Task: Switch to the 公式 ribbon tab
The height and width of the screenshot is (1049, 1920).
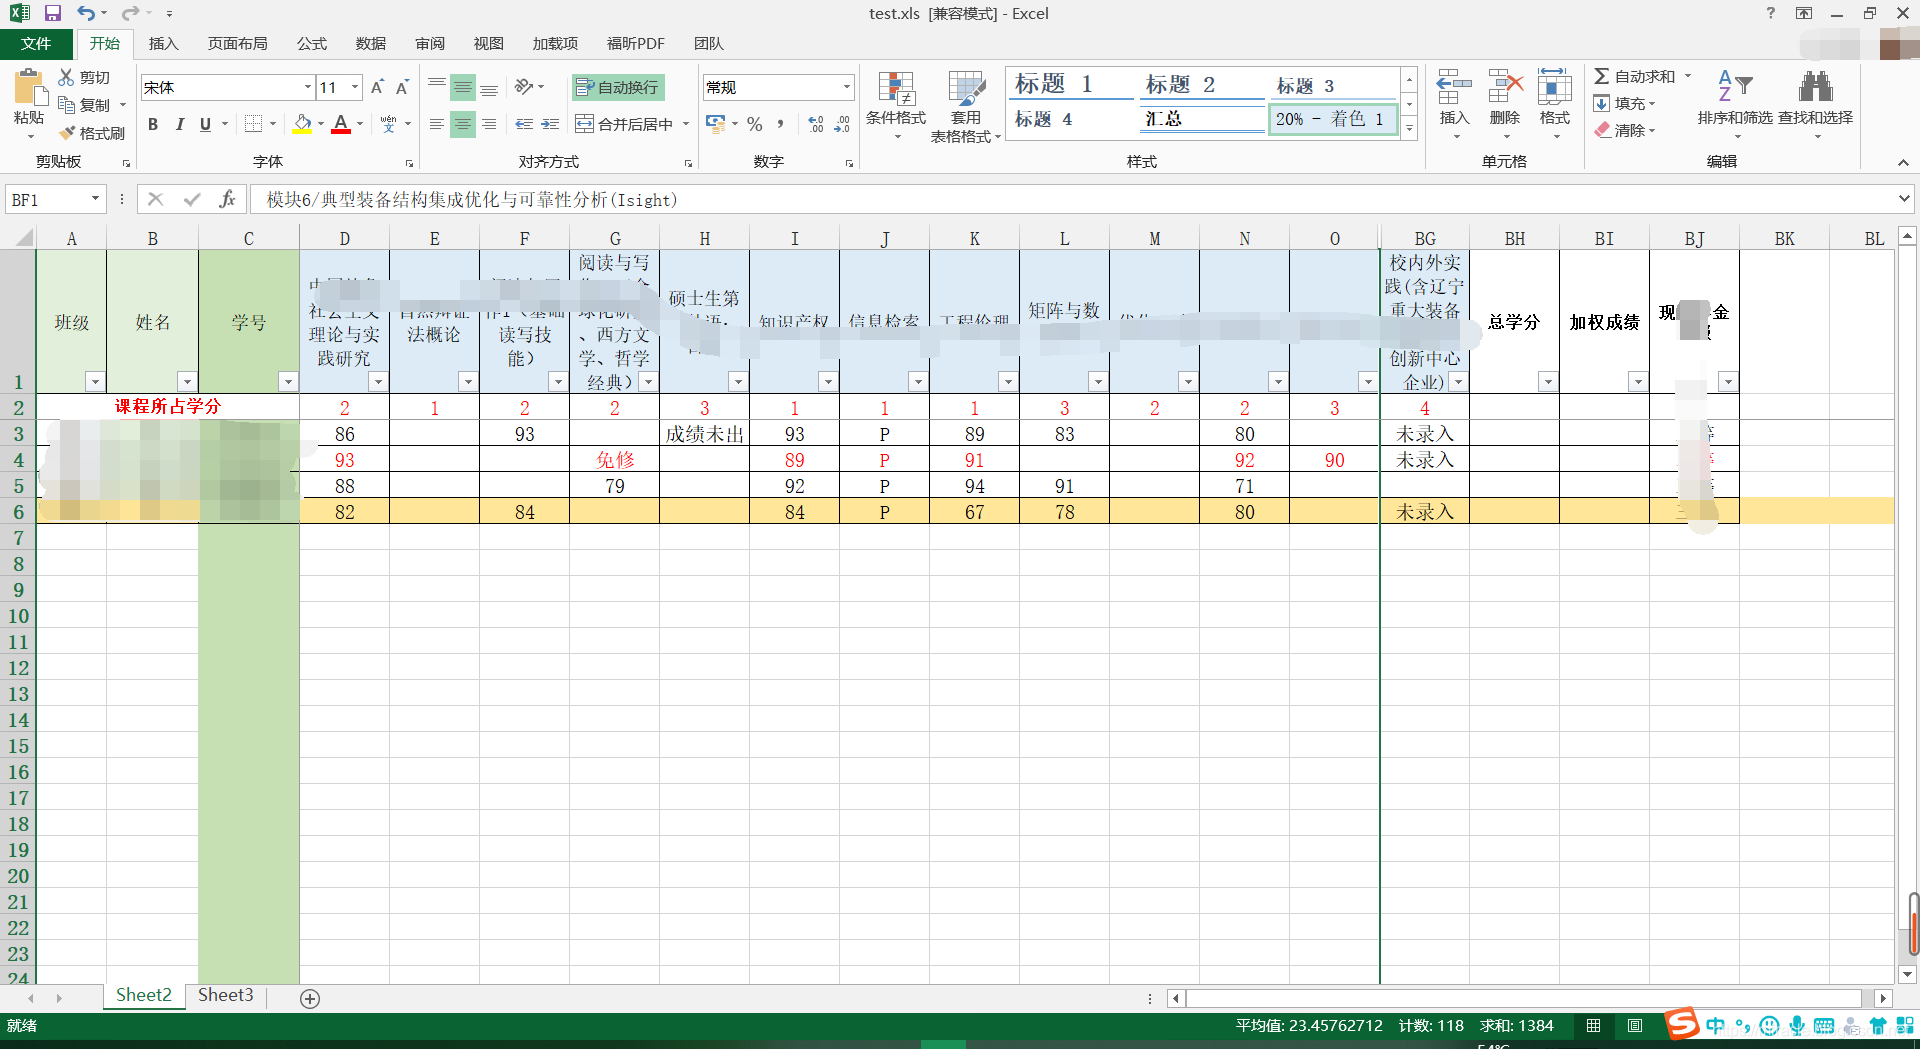Action: click(x=311, y=44)
